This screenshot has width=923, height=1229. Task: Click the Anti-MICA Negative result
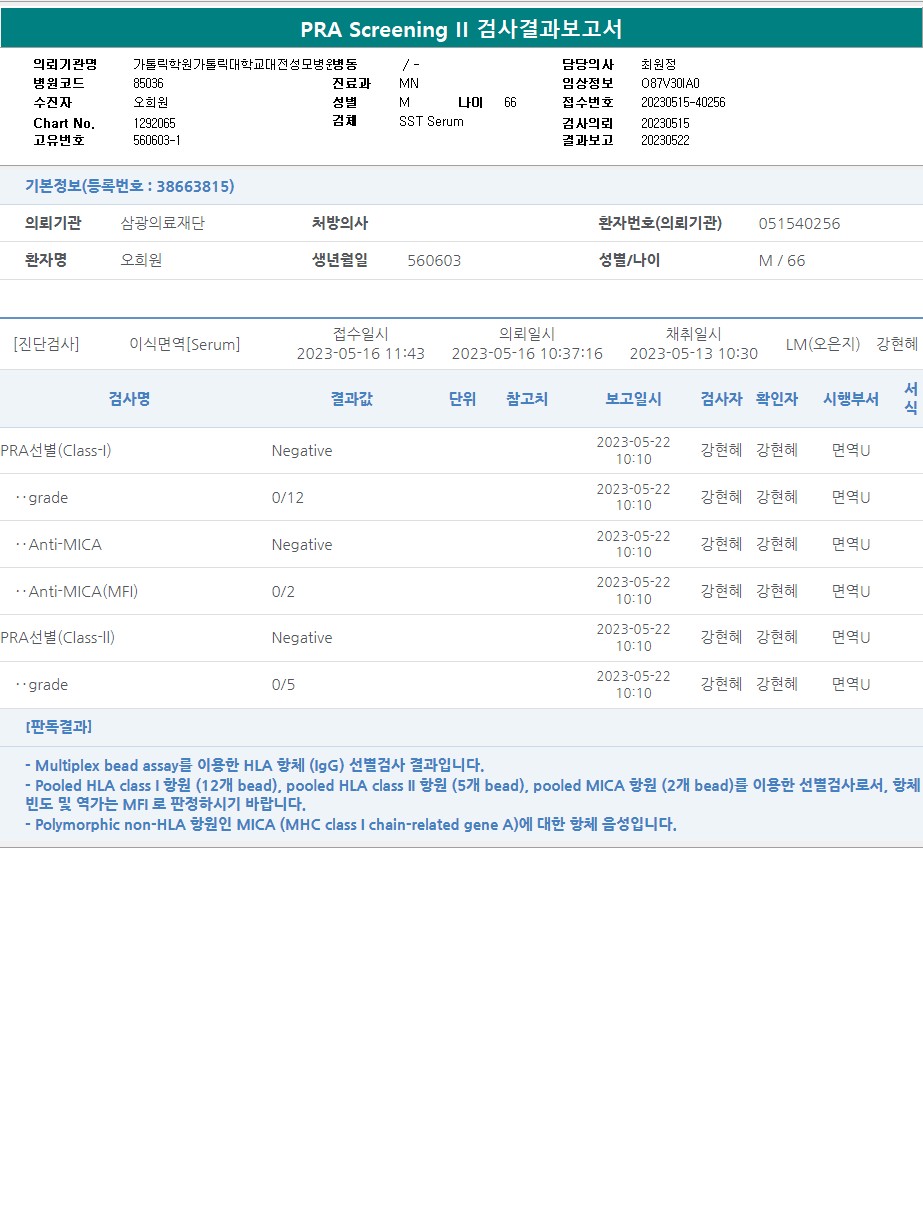[302, 545]
